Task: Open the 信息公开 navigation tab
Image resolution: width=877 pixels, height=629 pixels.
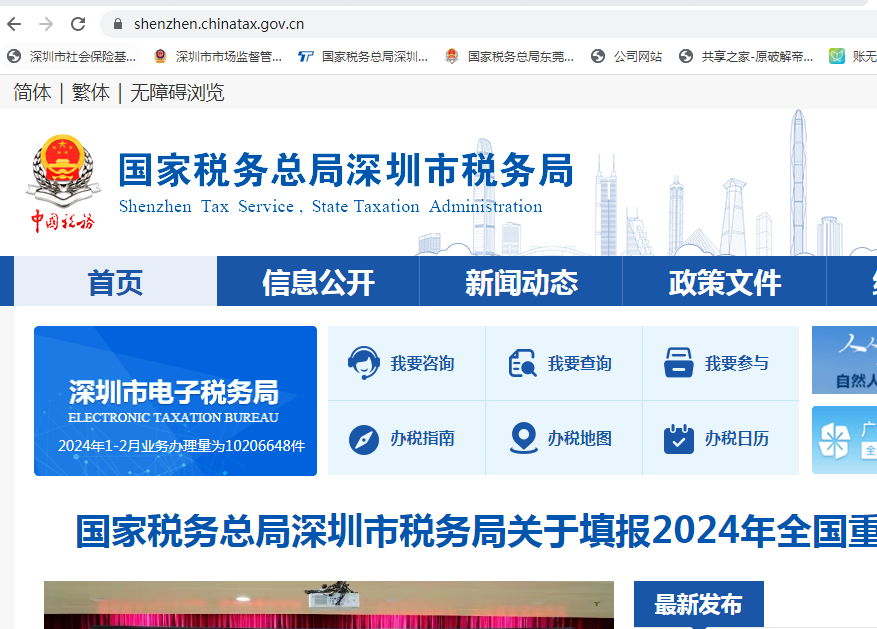Action: (x=318, y=282)
